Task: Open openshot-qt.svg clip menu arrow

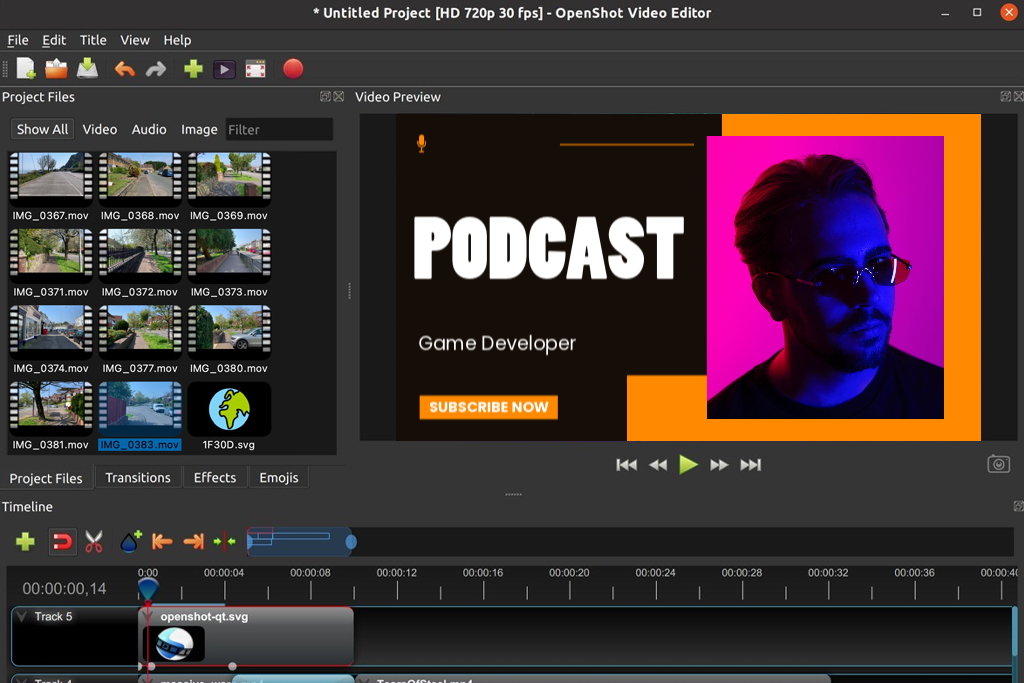Action: pos(148,616)
